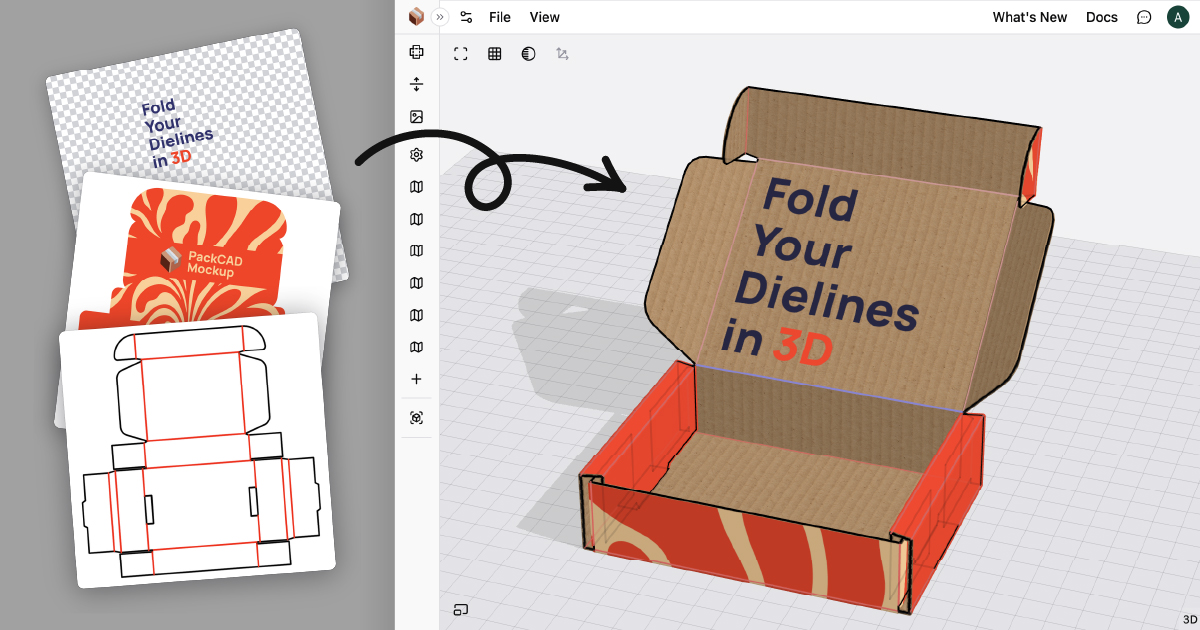Image resolution: width=1200 pixels, height=630 pixels.
Task: Toggle the half-shaded circle render mode icon
Action: tap(528, 54)
